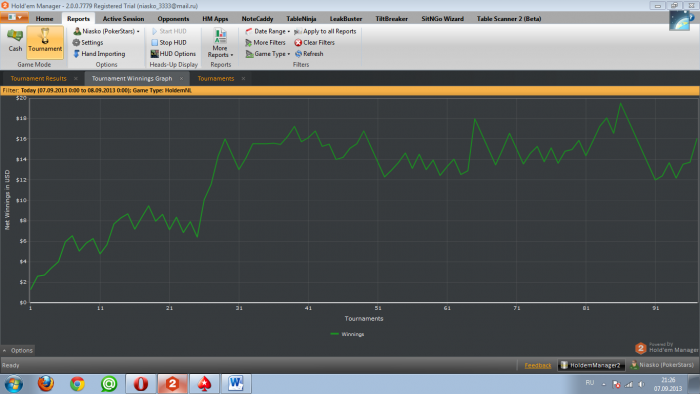The image size is (700, 394).
Task: Expand the Options panel
Action: tap(17, 350)
